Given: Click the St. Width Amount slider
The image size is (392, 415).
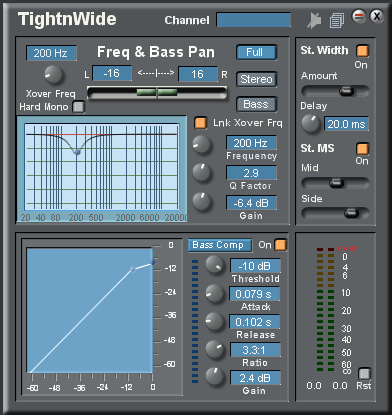Looking at the screenshot, I should tap(335, 91).
